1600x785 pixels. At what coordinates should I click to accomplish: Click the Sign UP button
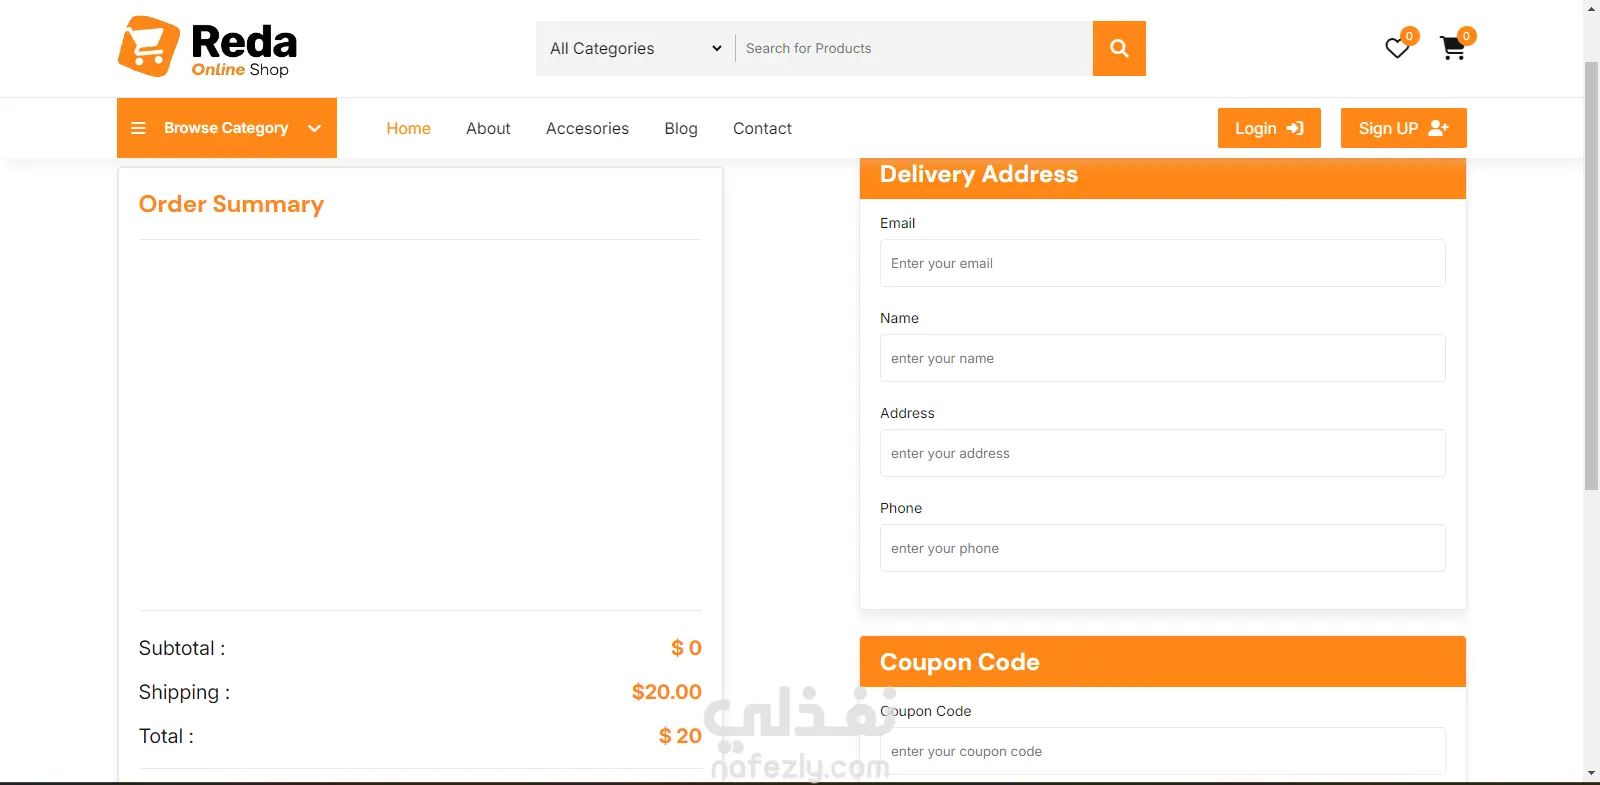pos(1403,128)
